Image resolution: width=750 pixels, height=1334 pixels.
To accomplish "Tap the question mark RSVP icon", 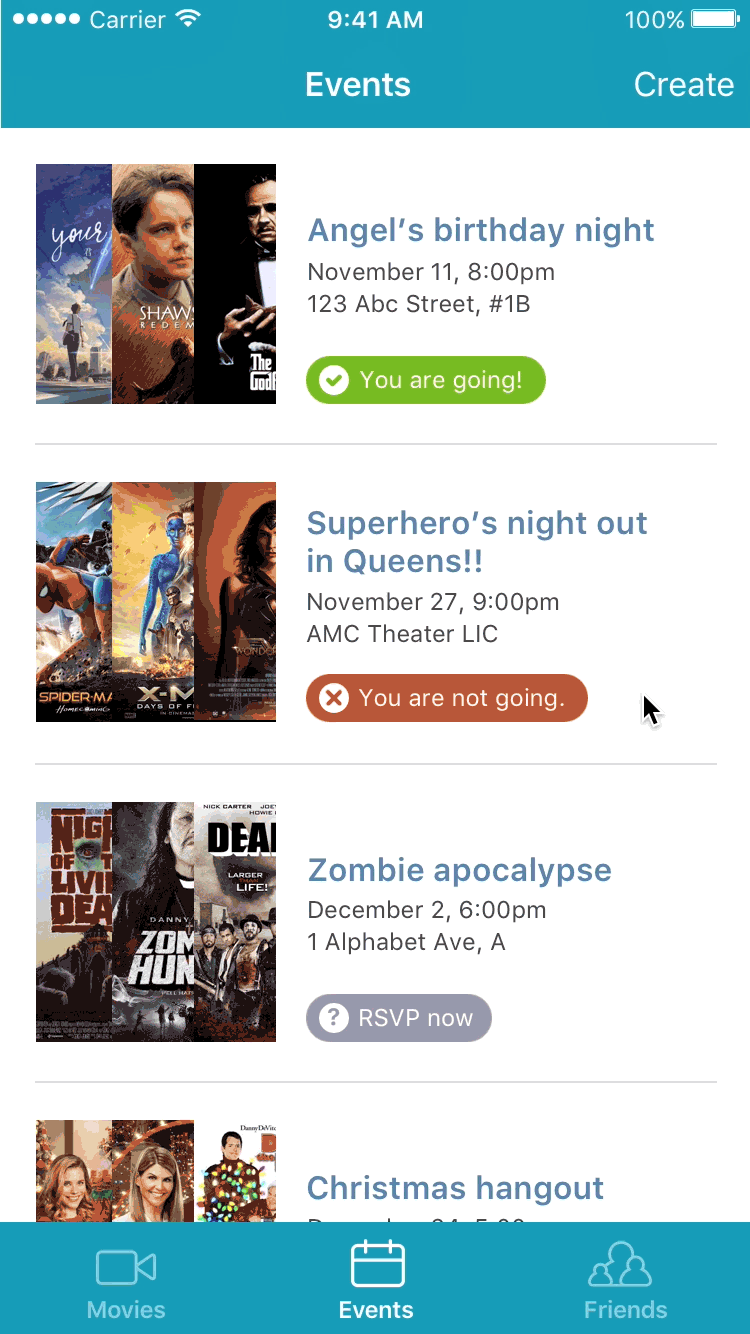I will coord(333,1018).
